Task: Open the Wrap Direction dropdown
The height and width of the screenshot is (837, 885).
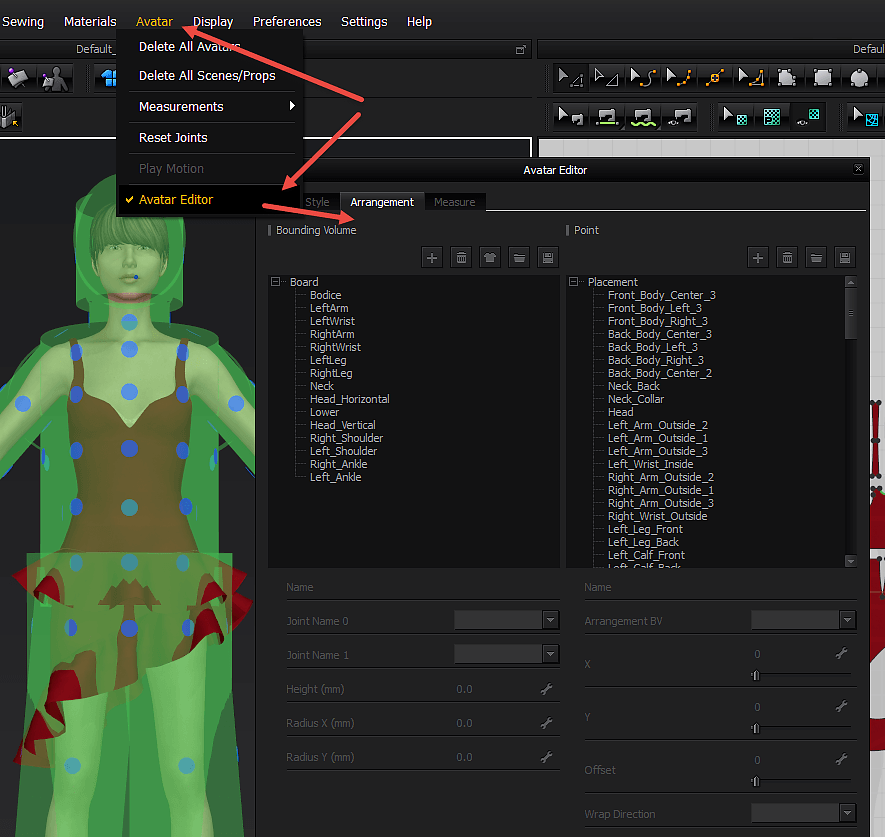Action: (847, 813)
